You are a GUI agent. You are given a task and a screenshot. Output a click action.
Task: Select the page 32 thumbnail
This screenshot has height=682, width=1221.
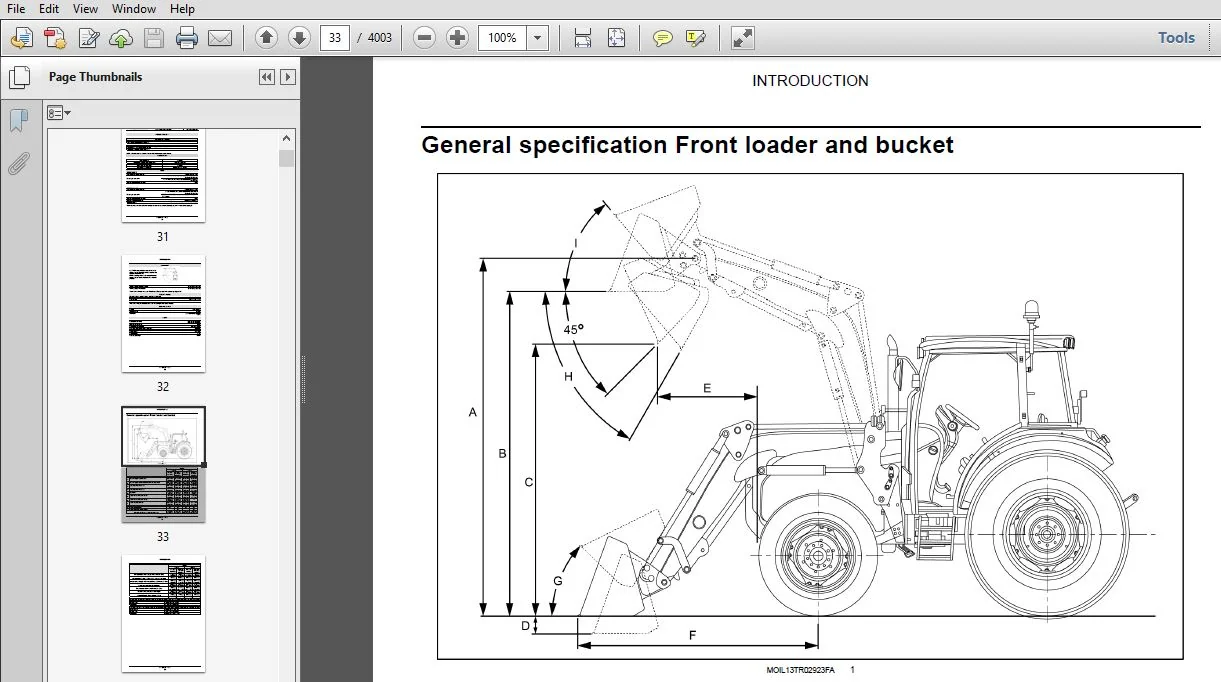point(163,314)
